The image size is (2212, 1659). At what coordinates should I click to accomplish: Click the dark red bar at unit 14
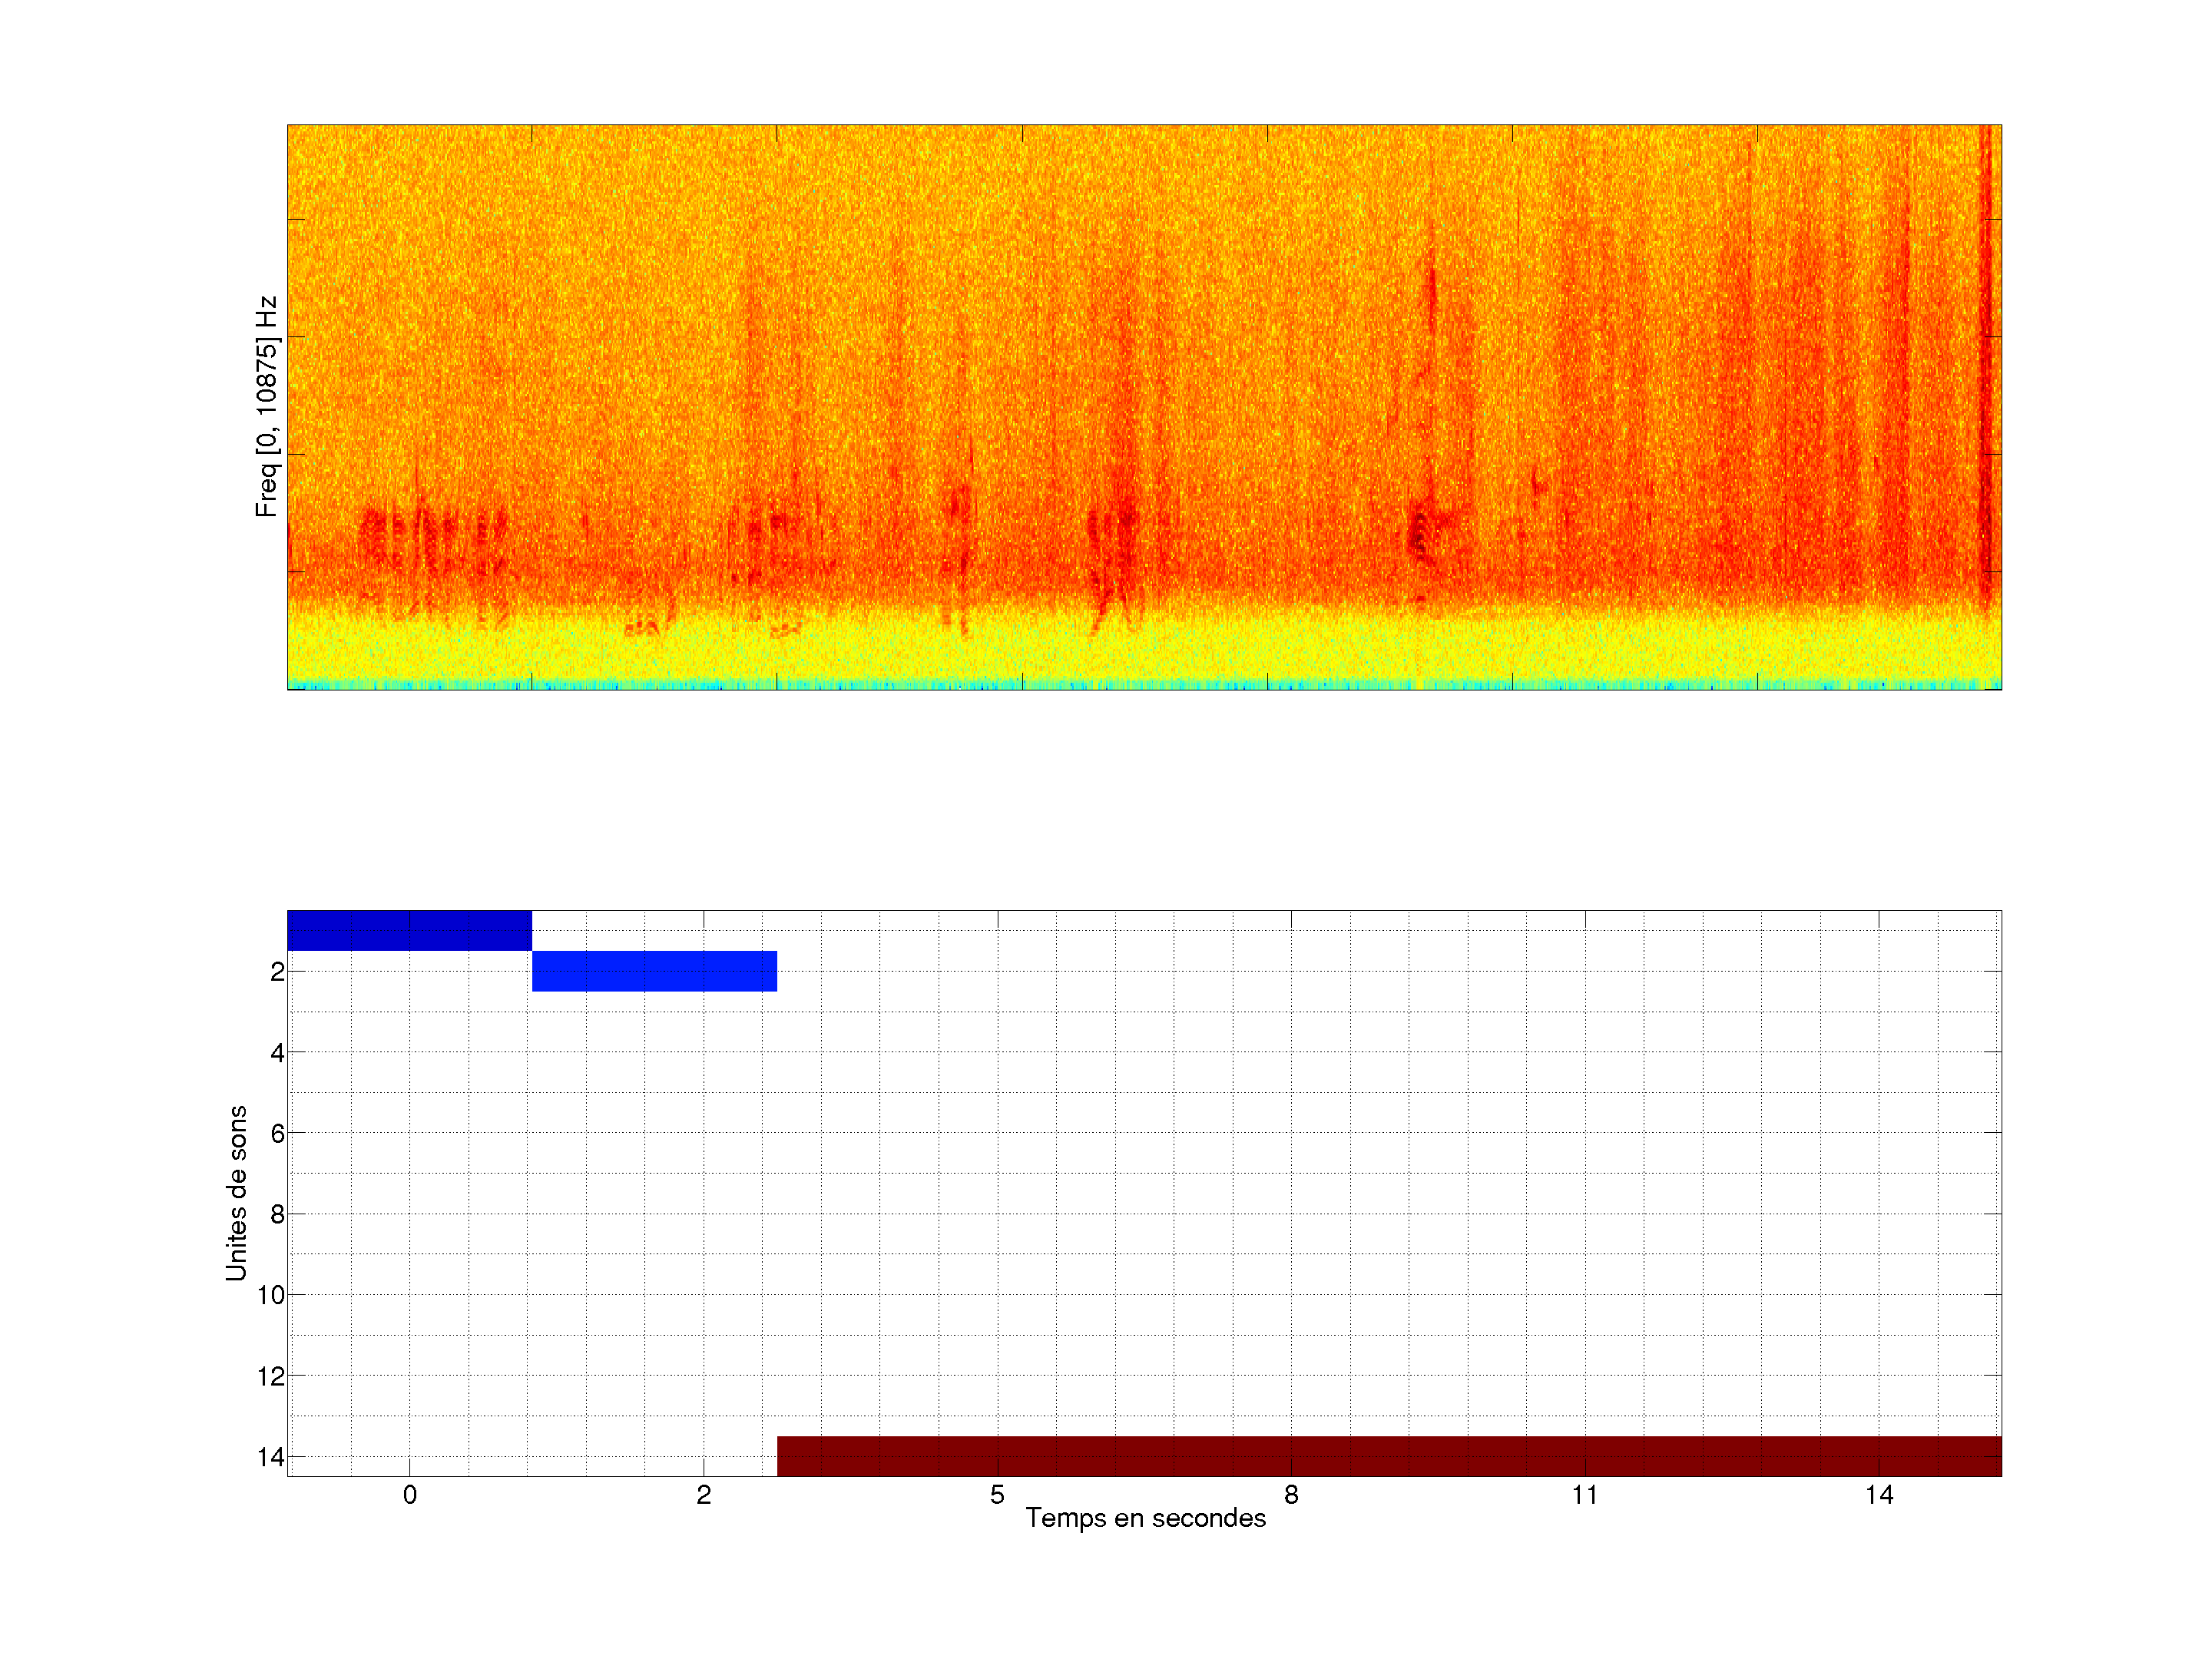(1389, 1456)
